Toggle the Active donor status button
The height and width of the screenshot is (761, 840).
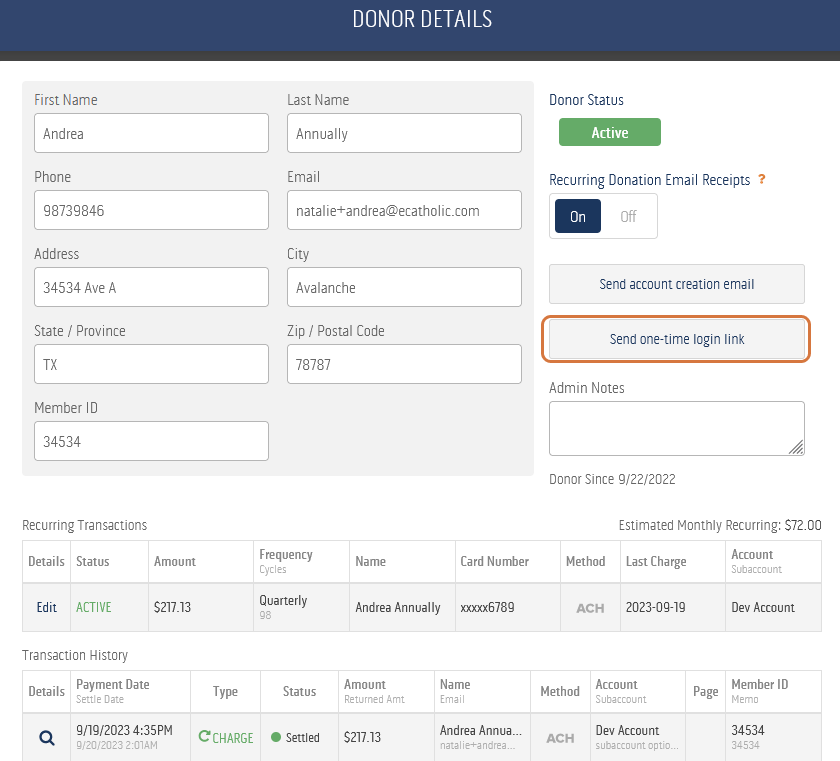(610, 132)
